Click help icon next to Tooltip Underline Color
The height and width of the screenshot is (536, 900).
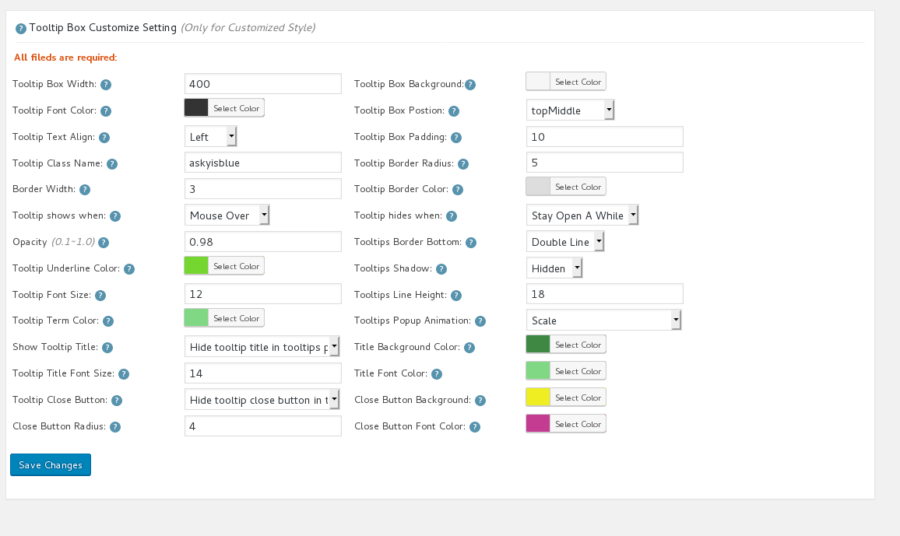(x=129, y=269)
